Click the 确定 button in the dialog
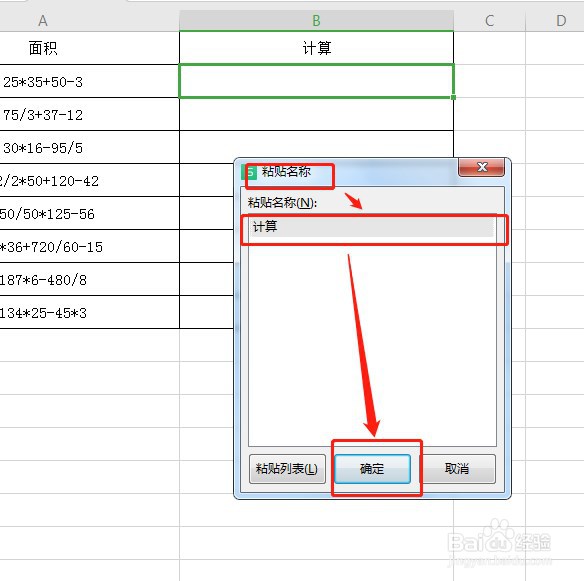584x581 pixels. click(x=372, y=469)
